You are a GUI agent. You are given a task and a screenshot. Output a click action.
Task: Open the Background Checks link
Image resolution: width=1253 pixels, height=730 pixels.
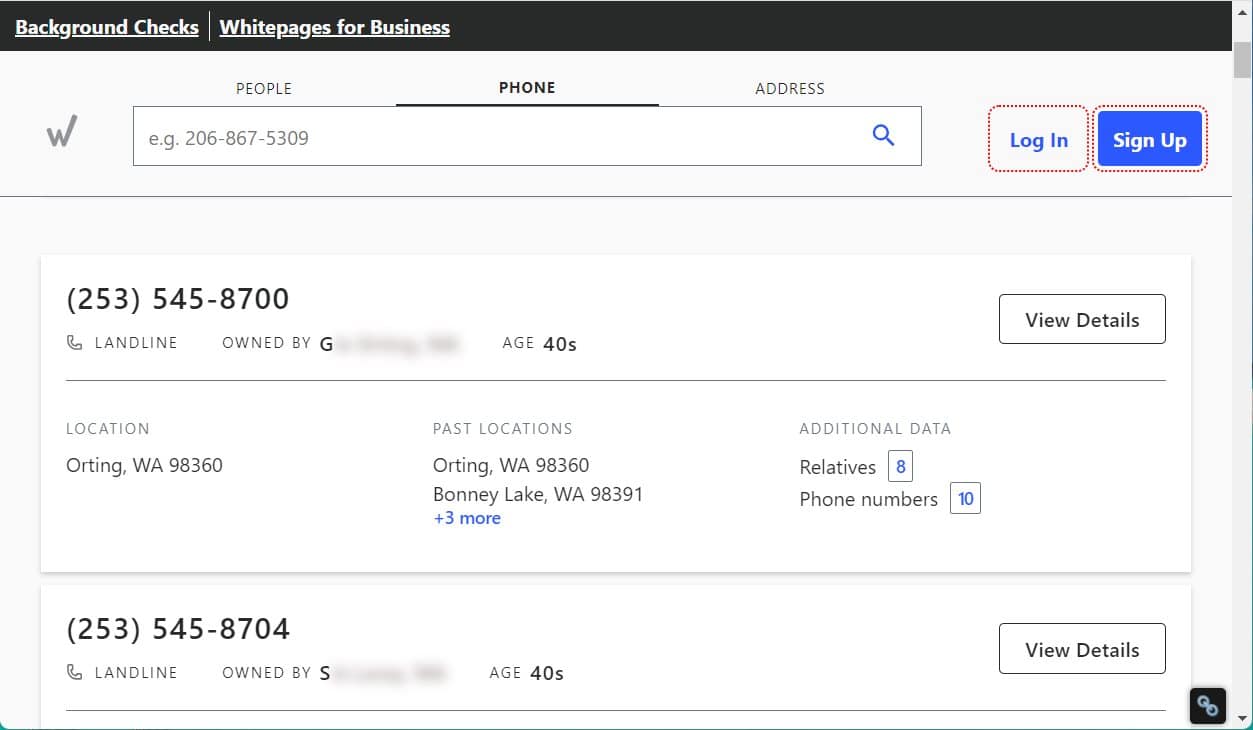pyautogui.click(x=107, y=27)
